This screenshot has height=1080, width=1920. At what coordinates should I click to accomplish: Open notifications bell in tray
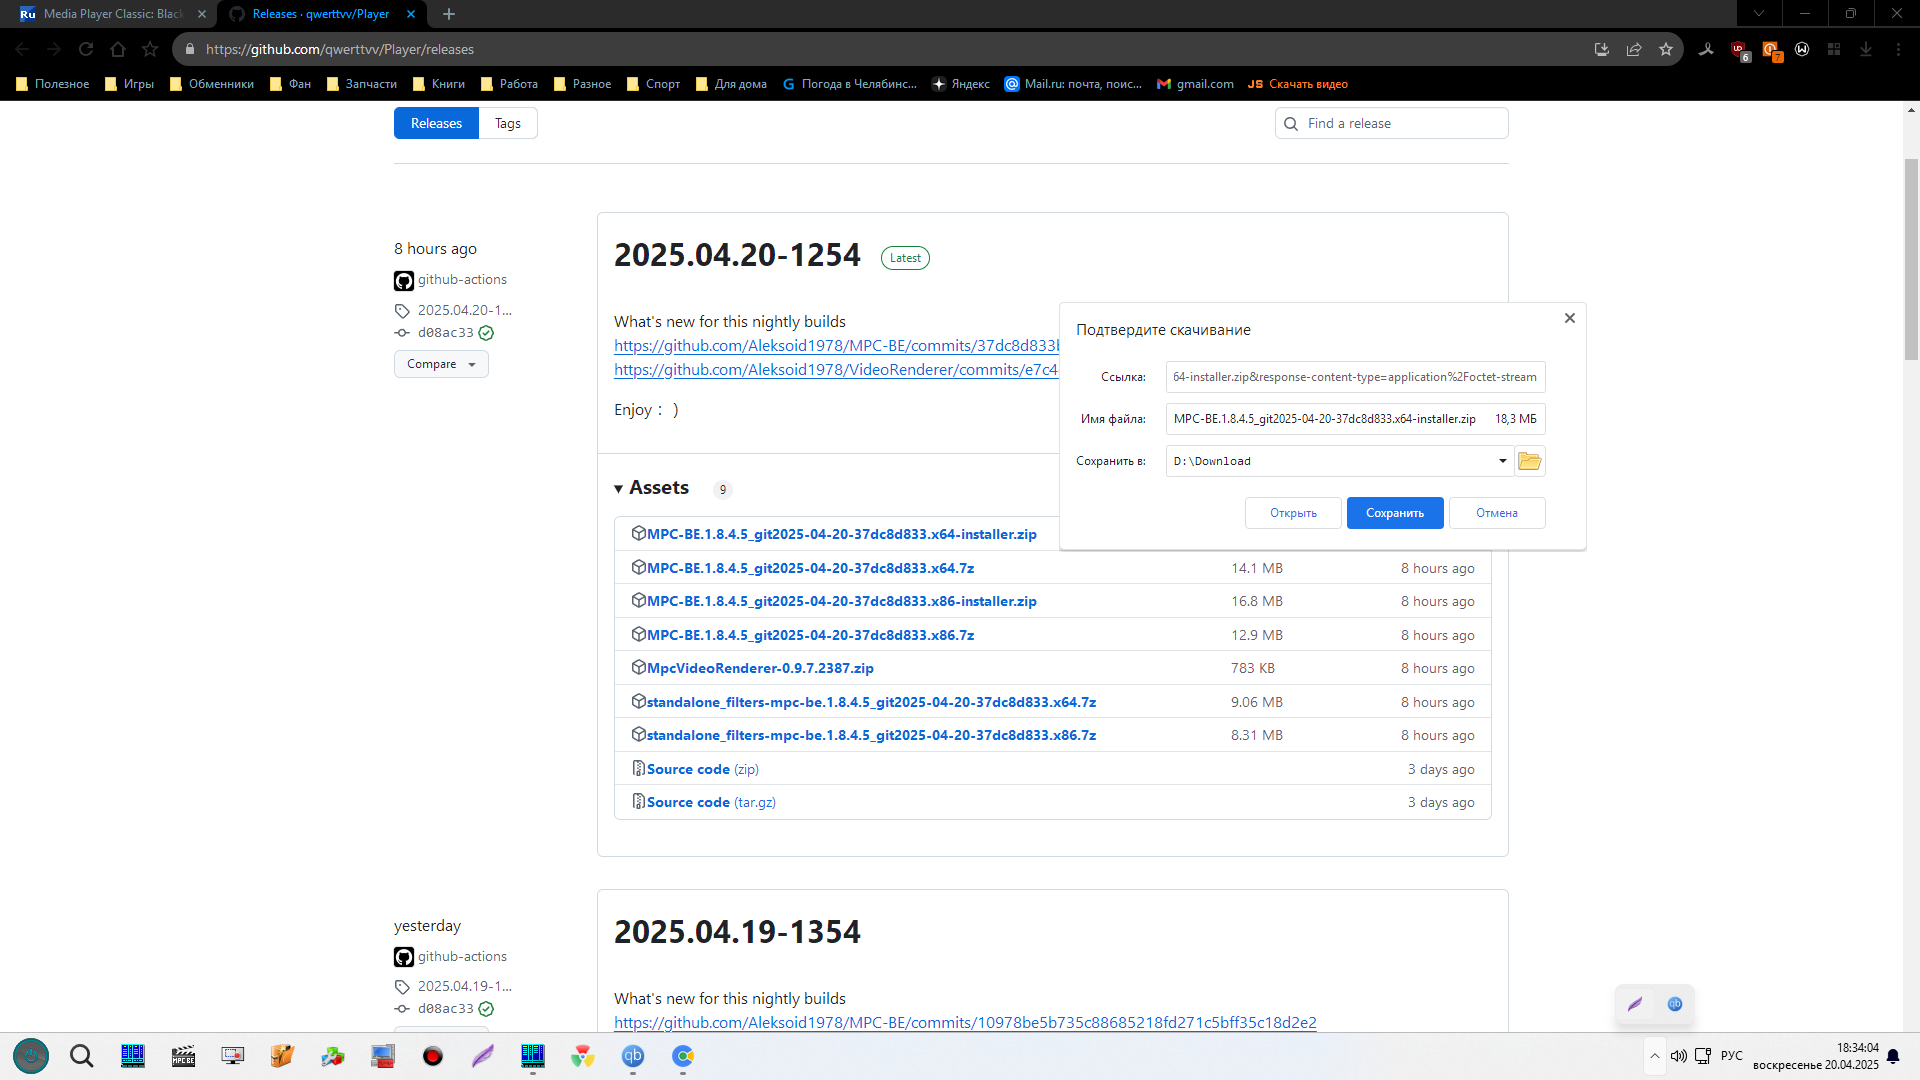(x=1893, y=1056)
